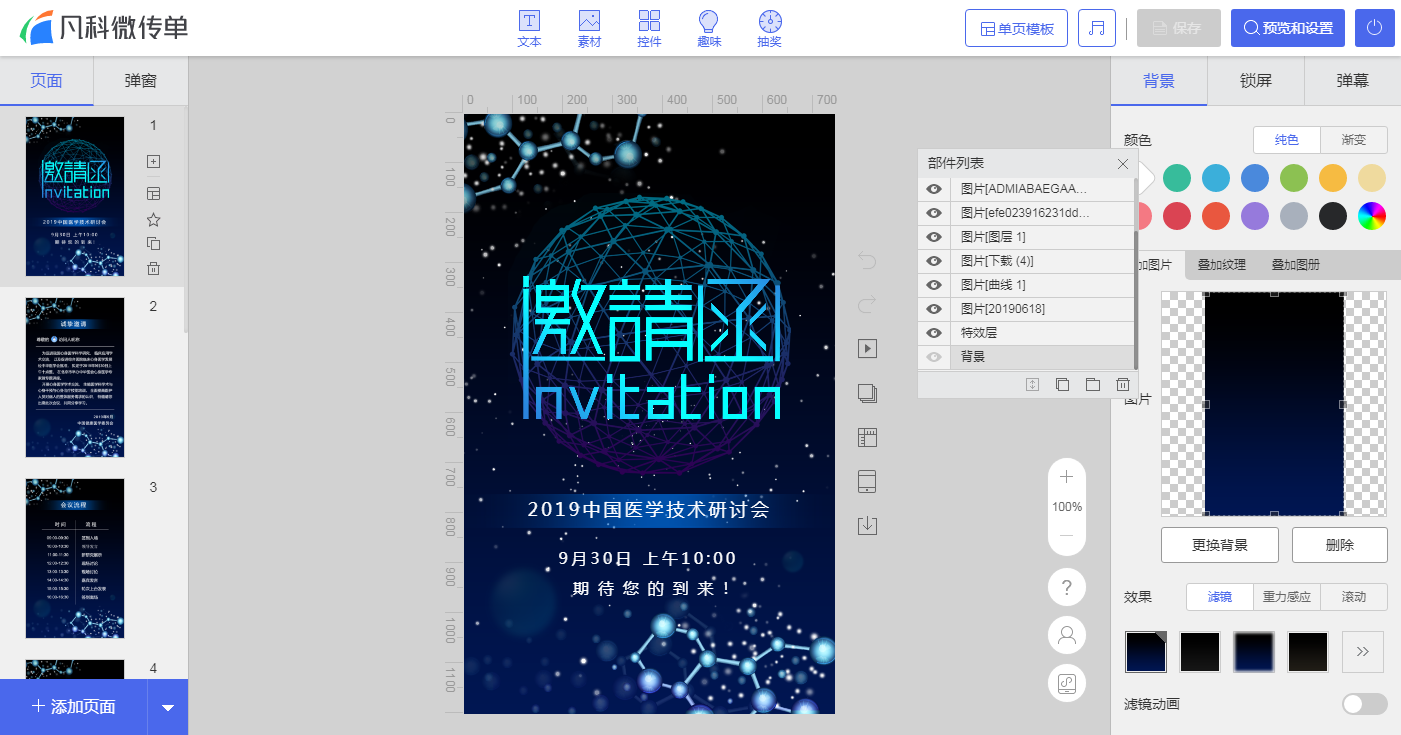Star page 1 as favorite
This screenshot has width=1401, height=735.
pyautogui.click(x=153, y=219)
